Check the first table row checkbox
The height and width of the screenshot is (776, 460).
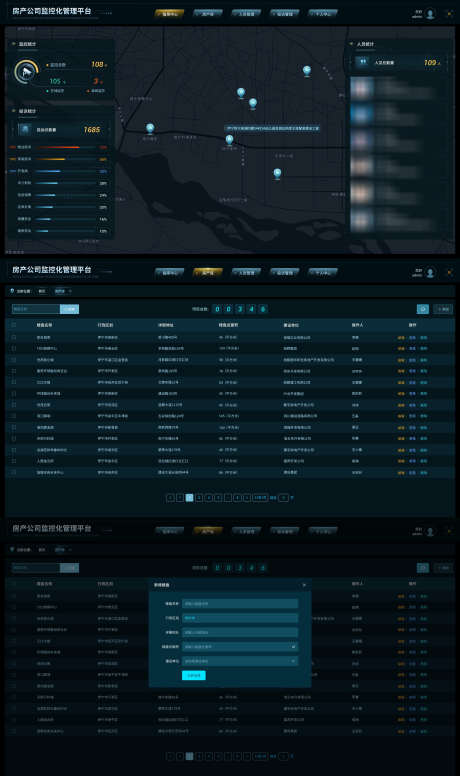[x=14, y=338]
